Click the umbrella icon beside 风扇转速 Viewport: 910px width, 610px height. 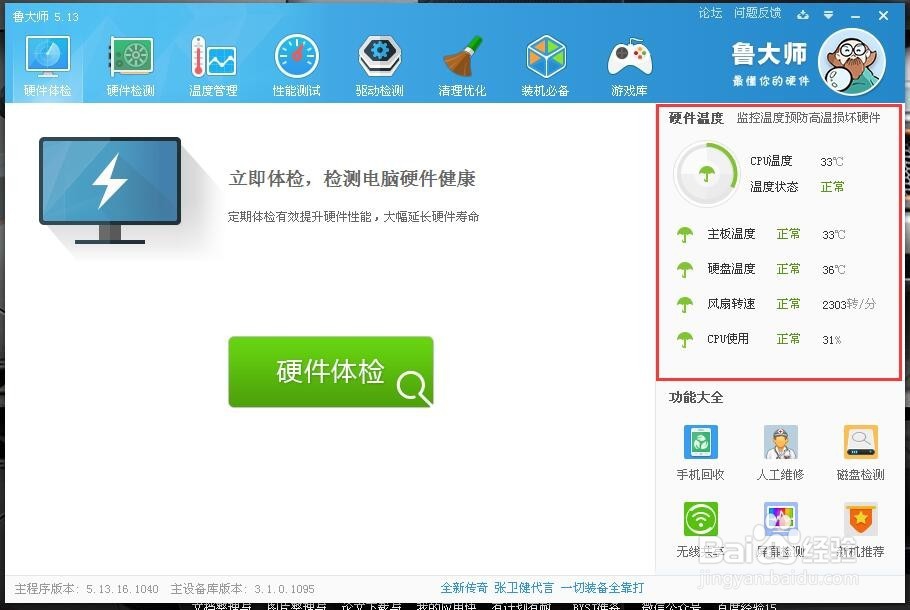click(685, 304)
